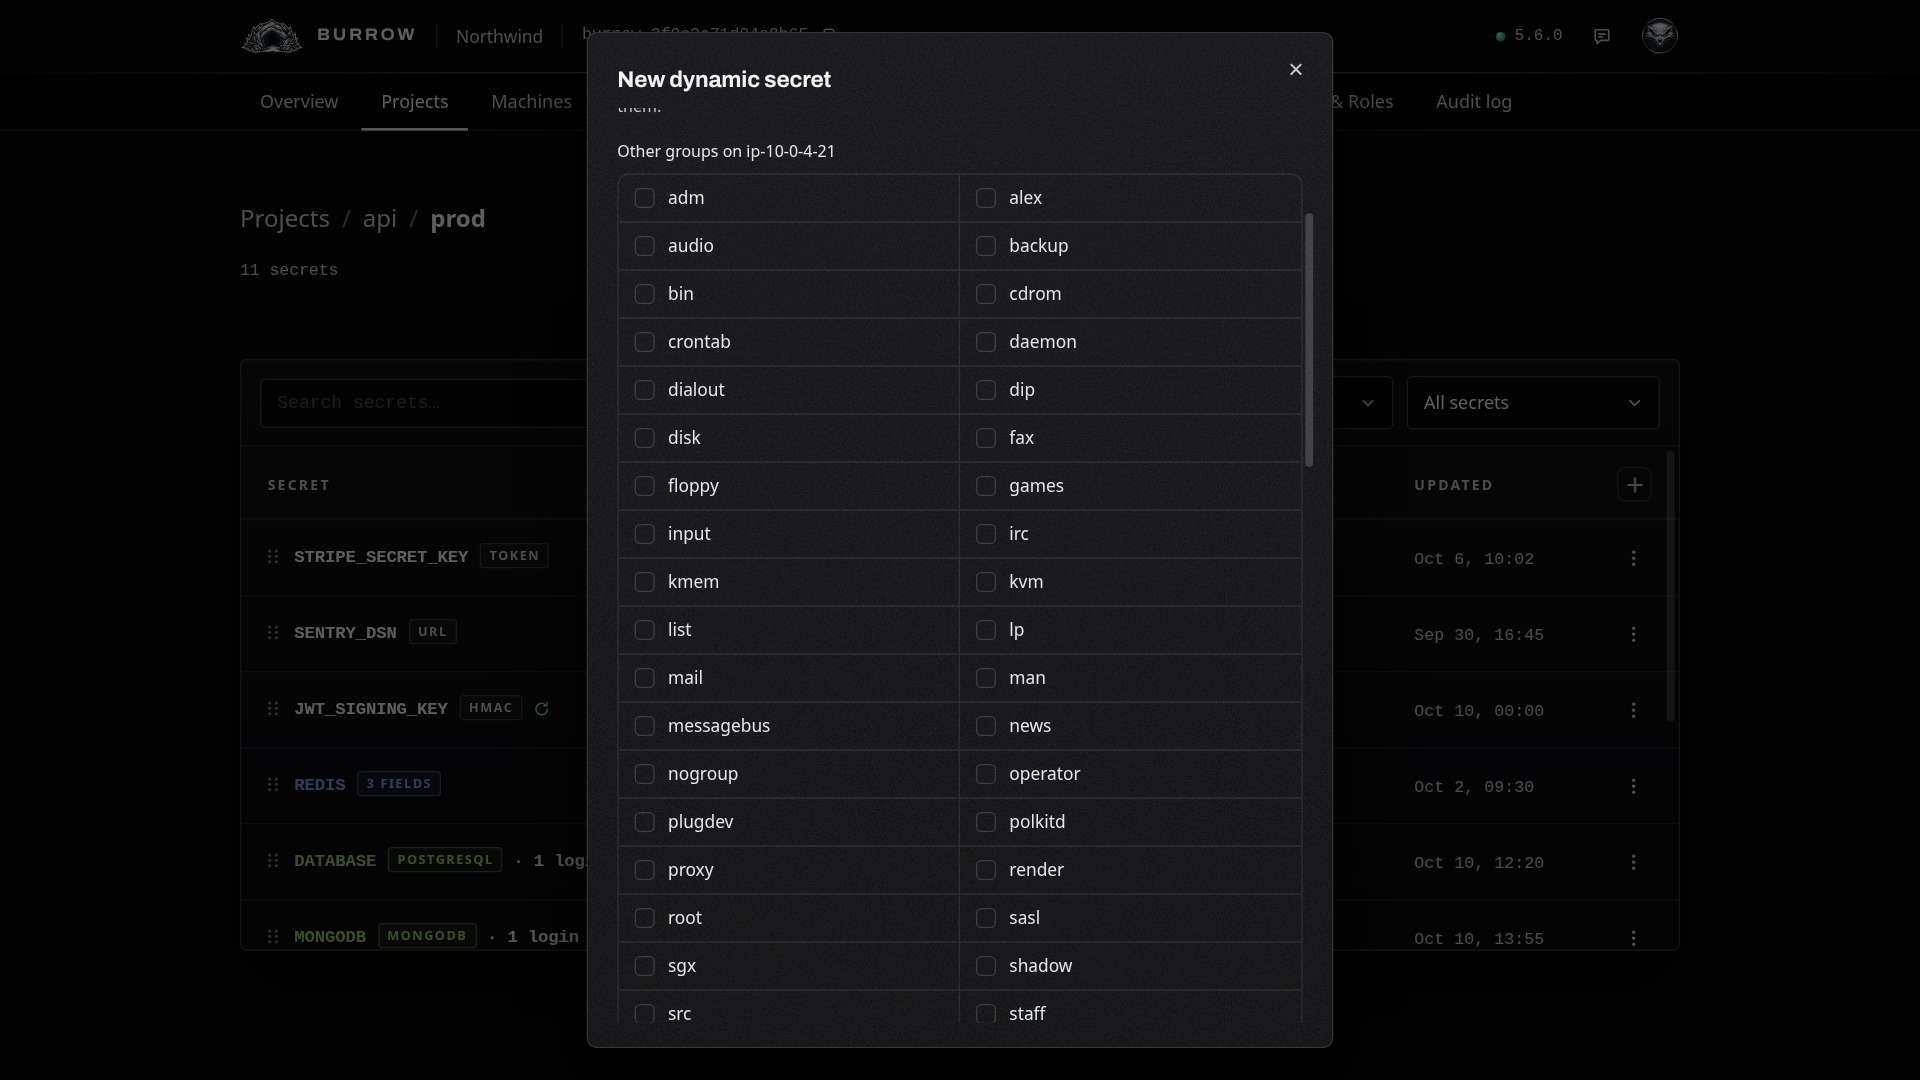Check the backup group checkbox
The image size is (1920, 1080).
986,246
